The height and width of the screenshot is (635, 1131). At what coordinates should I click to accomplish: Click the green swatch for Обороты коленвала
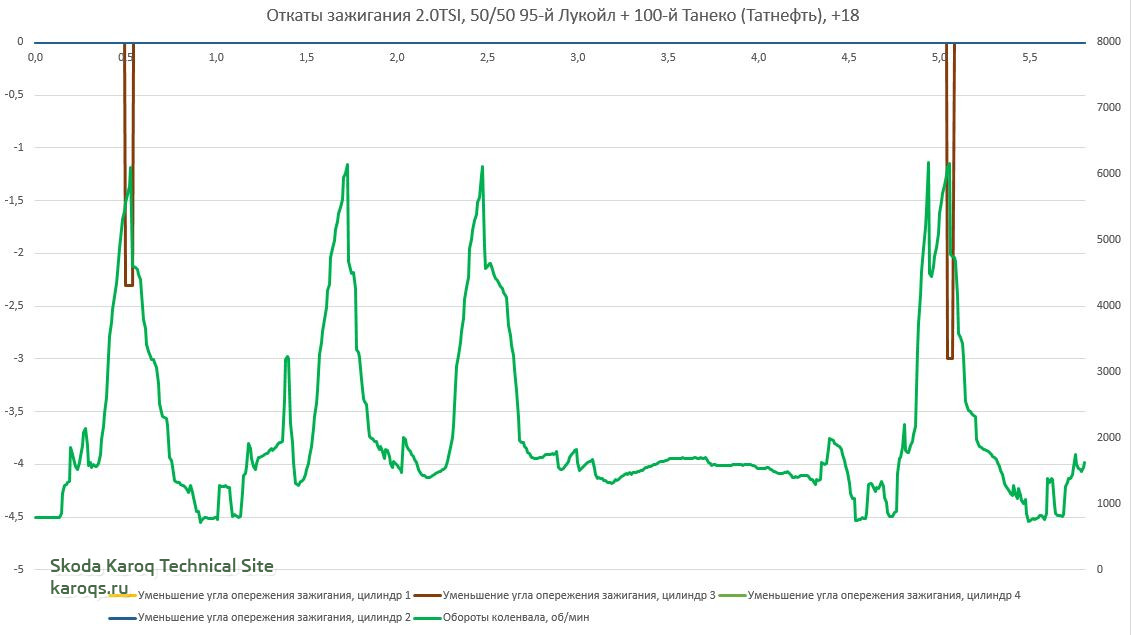tap(426, 618)
